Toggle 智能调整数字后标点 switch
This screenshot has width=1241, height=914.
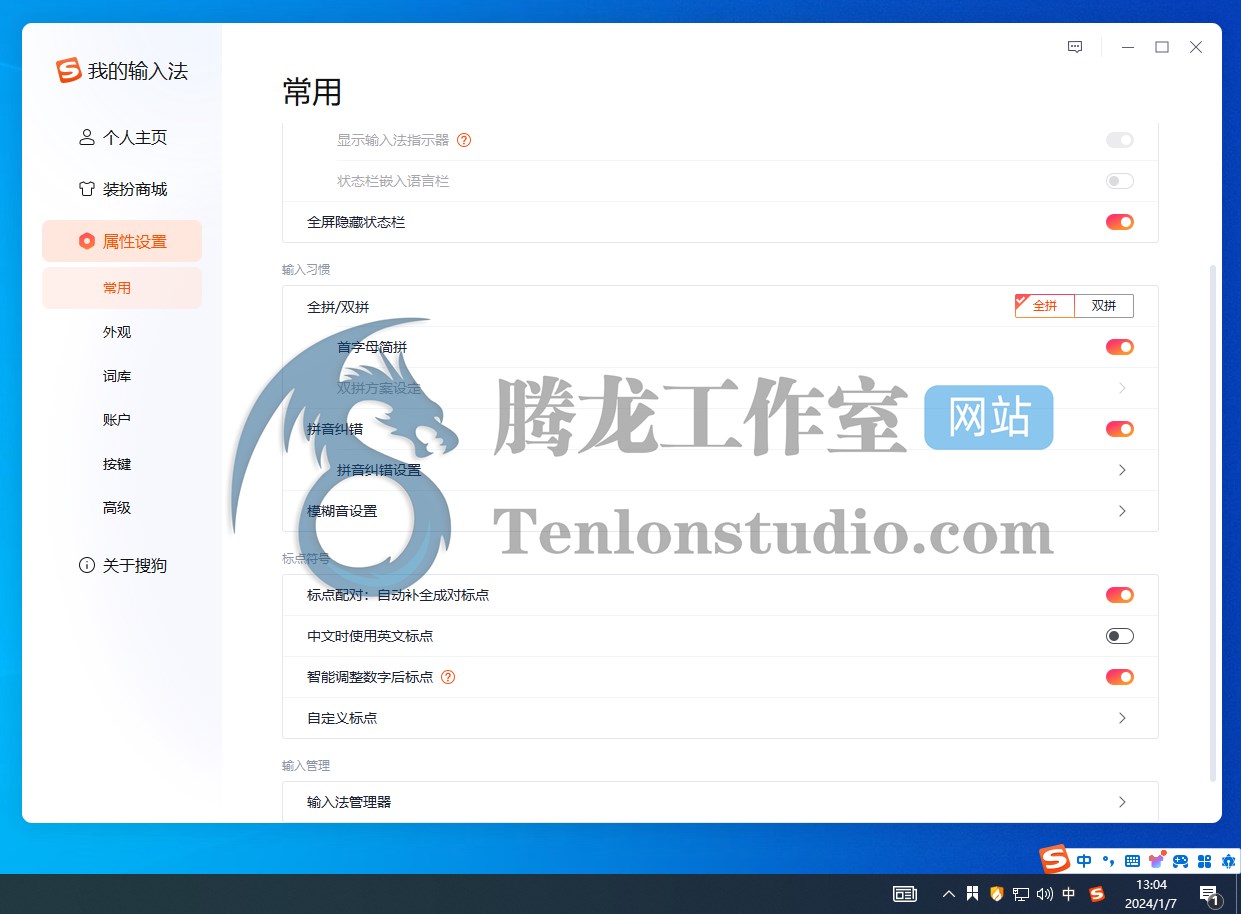(1120, 677)
